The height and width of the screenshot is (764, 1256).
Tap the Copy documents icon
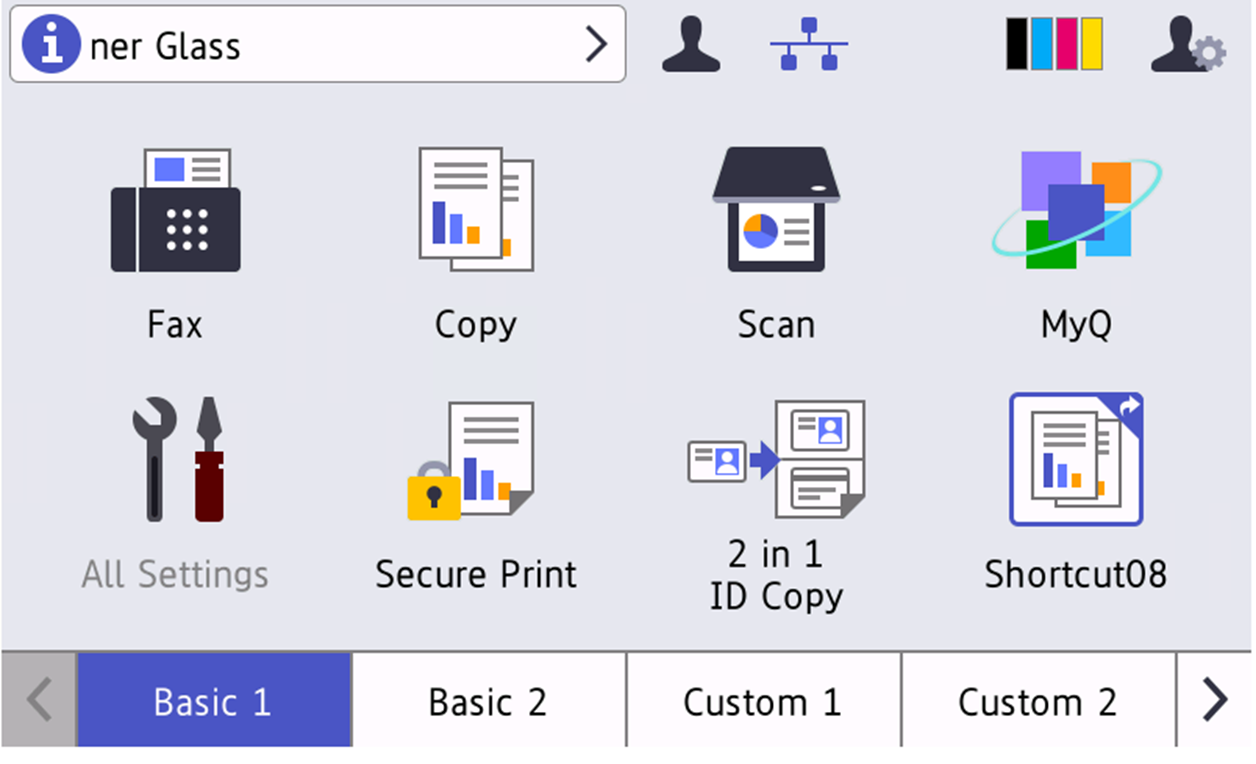(x=475, y=210)
